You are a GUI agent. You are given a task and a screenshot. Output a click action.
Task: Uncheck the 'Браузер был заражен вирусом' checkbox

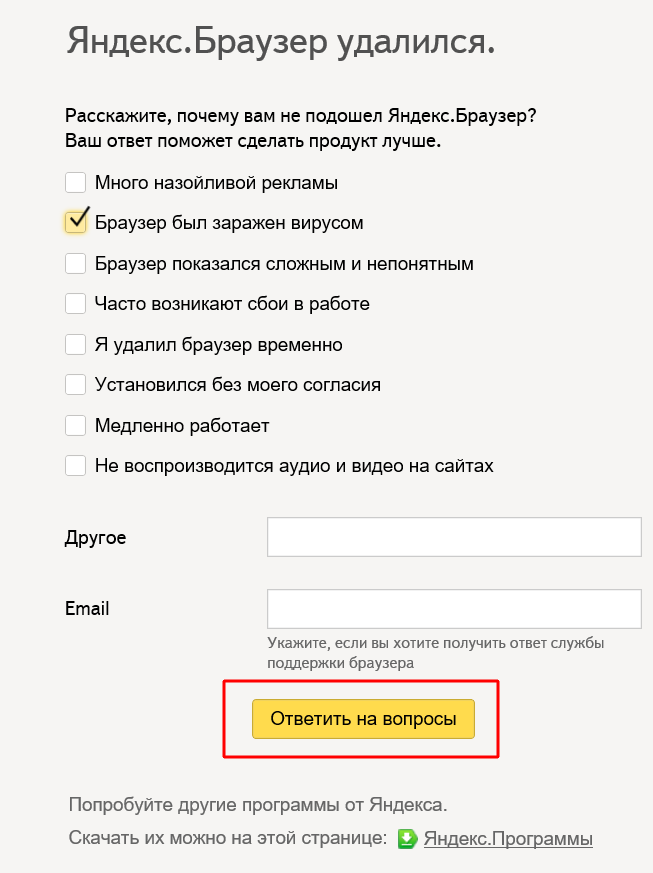coord(76,222)
